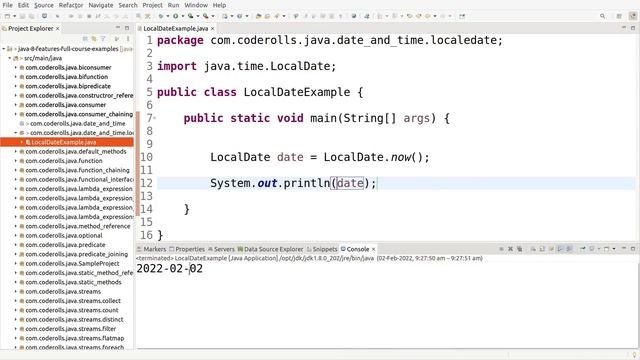Viewport: 640px width, 360px height.
Task: Click Terminate in the Console toolbar
Action: click(x=501, y=249)
